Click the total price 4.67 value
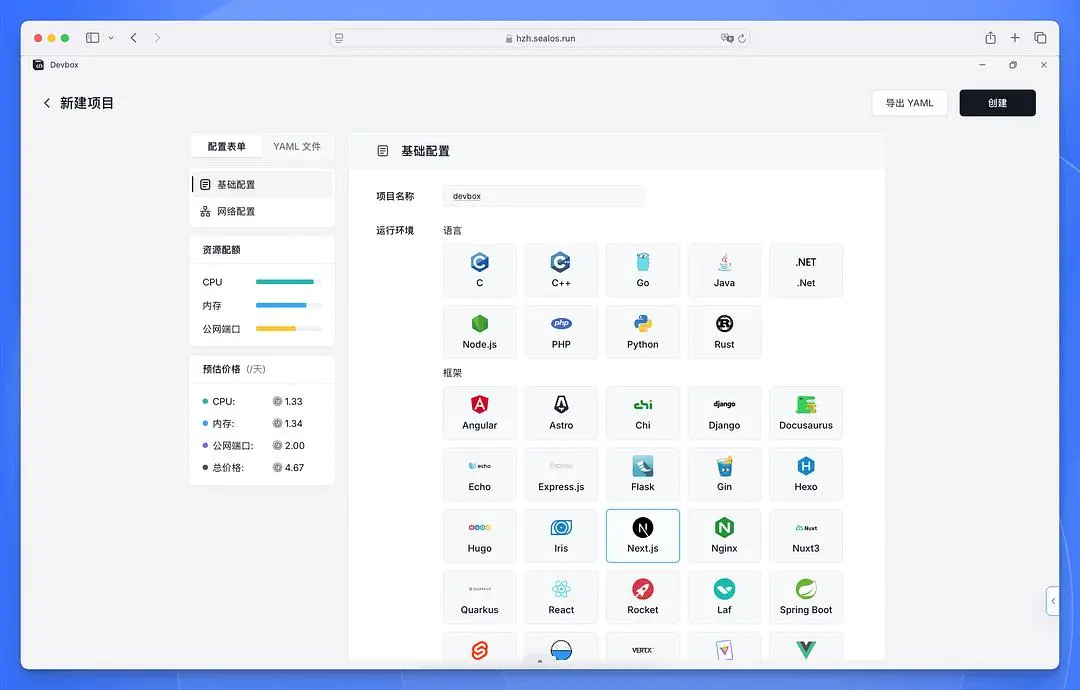1080x690 pixels. point(294,468)
